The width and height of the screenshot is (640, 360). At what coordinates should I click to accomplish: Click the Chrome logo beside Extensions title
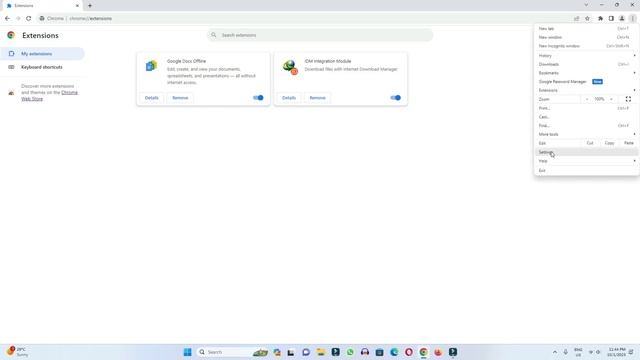[11, 35]
